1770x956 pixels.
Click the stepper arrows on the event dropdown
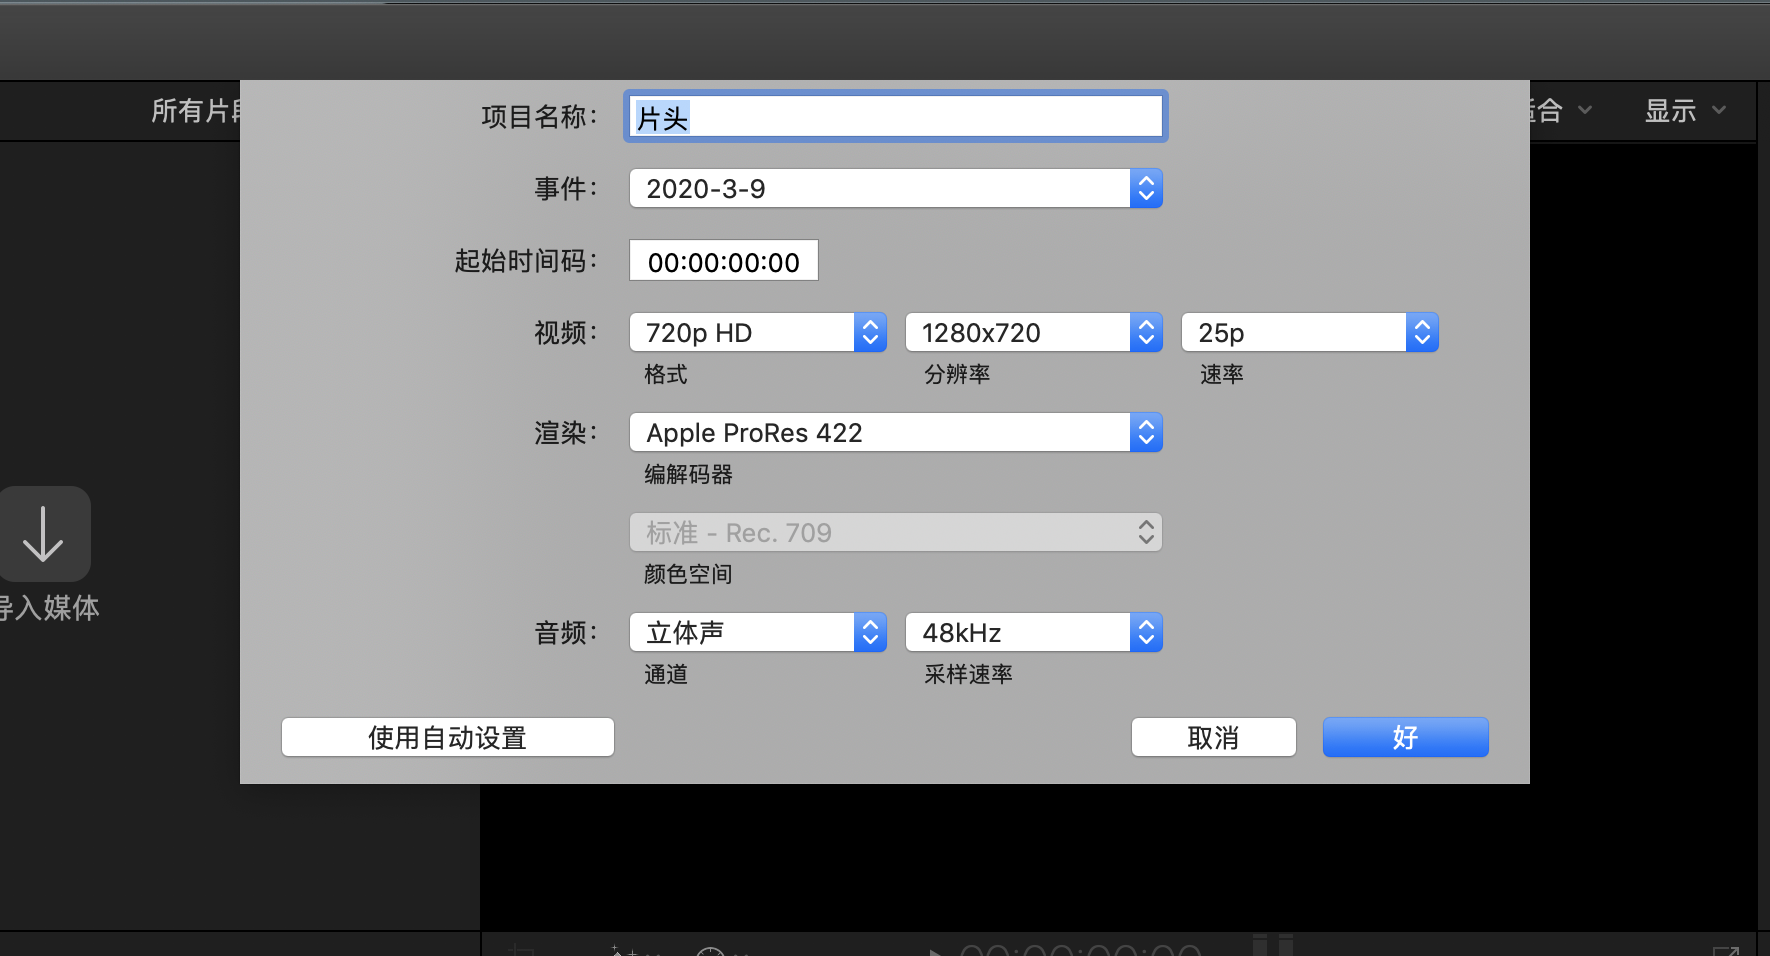(x=1146, y=189)
